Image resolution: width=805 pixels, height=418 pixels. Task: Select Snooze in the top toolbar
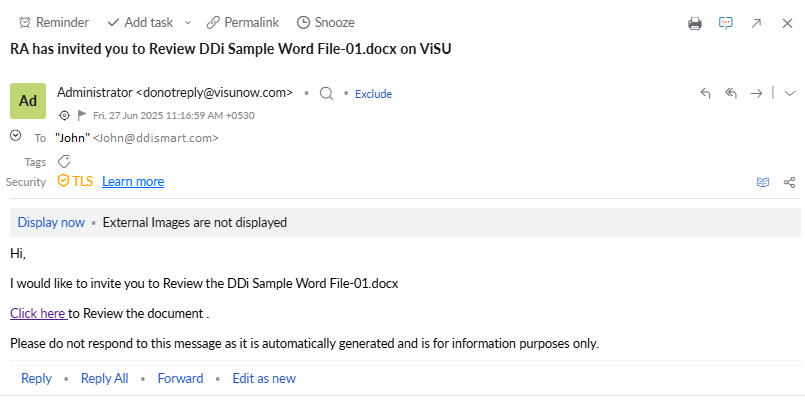[x=325, y=22]
